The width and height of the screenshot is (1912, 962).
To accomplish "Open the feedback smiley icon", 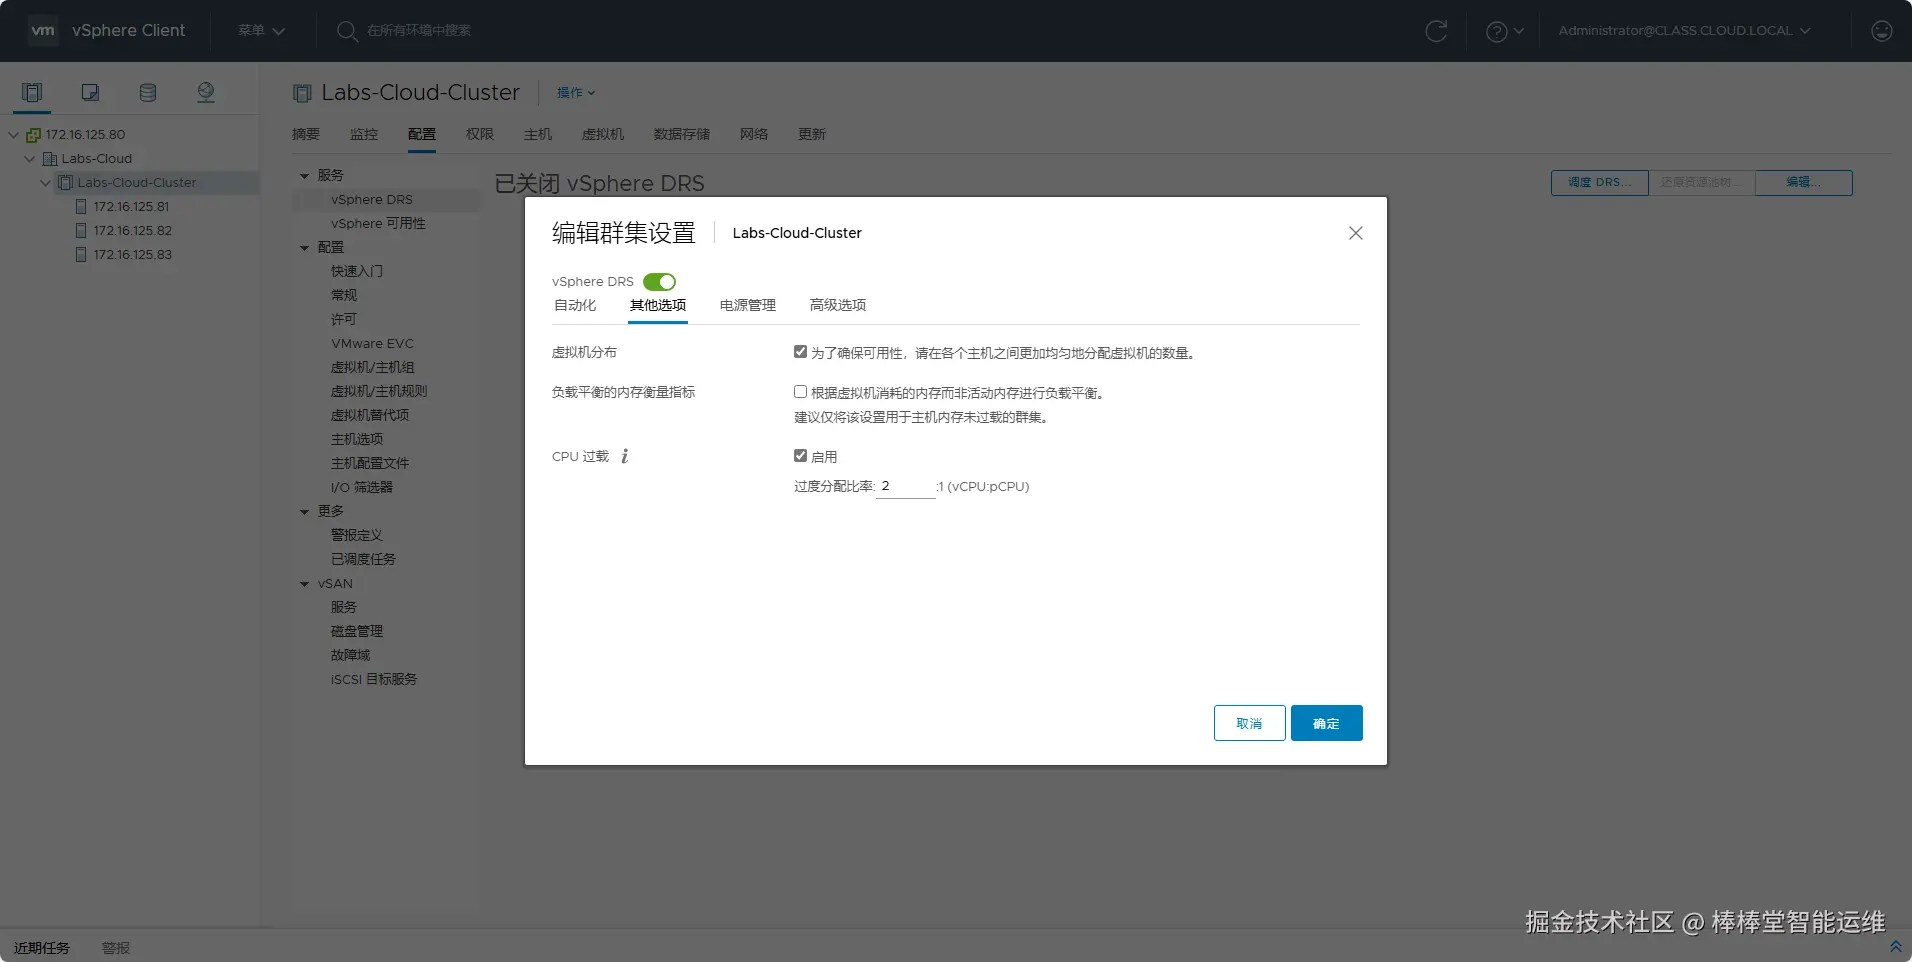I will point(1882,31).
